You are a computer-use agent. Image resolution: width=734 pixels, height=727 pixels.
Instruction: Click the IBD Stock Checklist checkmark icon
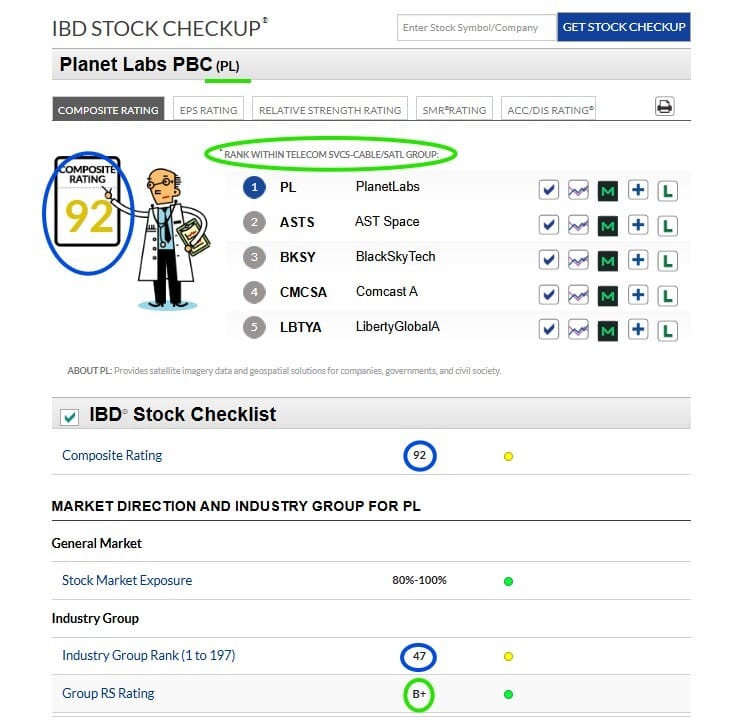(x=69, y=417)
